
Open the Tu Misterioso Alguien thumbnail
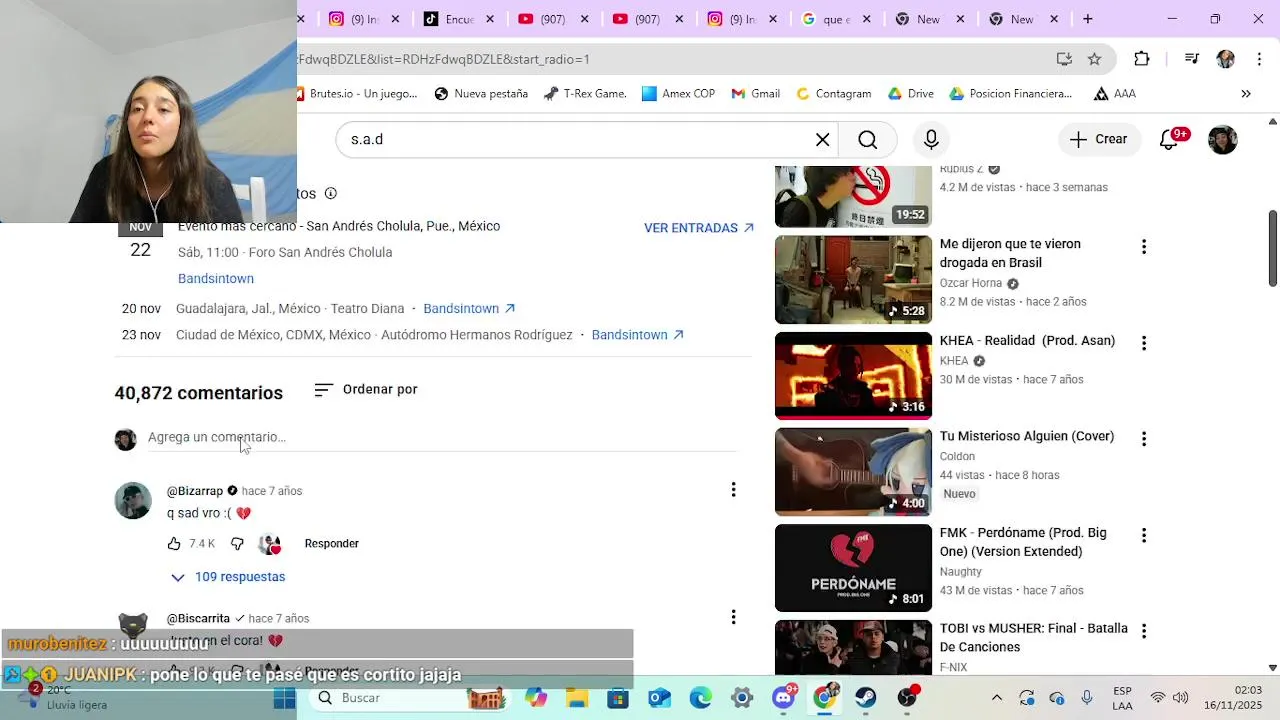853,472
